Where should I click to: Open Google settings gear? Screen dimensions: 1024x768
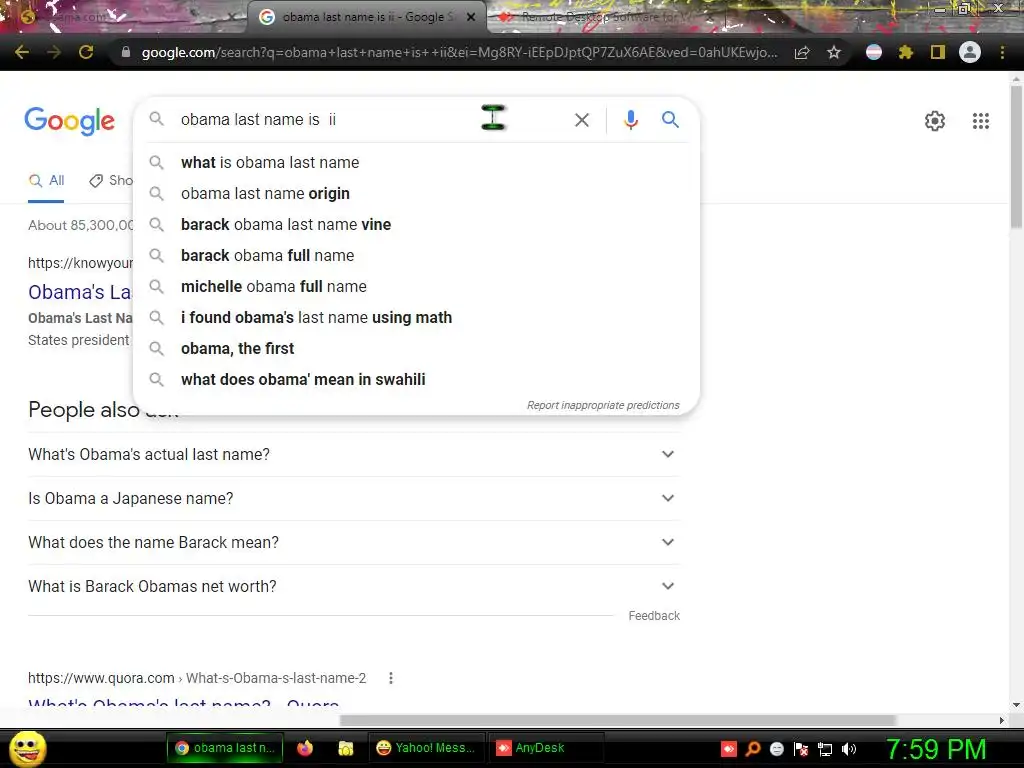935,121
